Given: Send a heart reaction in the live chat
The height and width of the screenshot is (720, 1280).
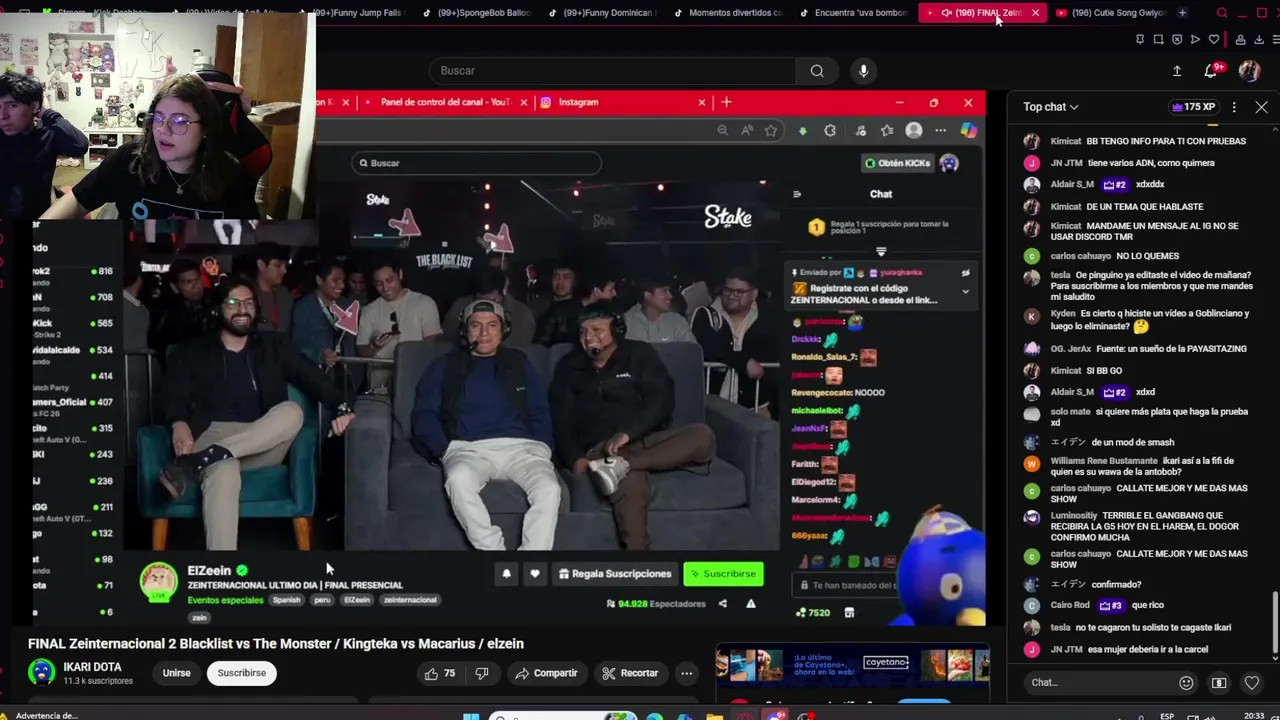Looking at the screenshot, I should click(1252, 683).
